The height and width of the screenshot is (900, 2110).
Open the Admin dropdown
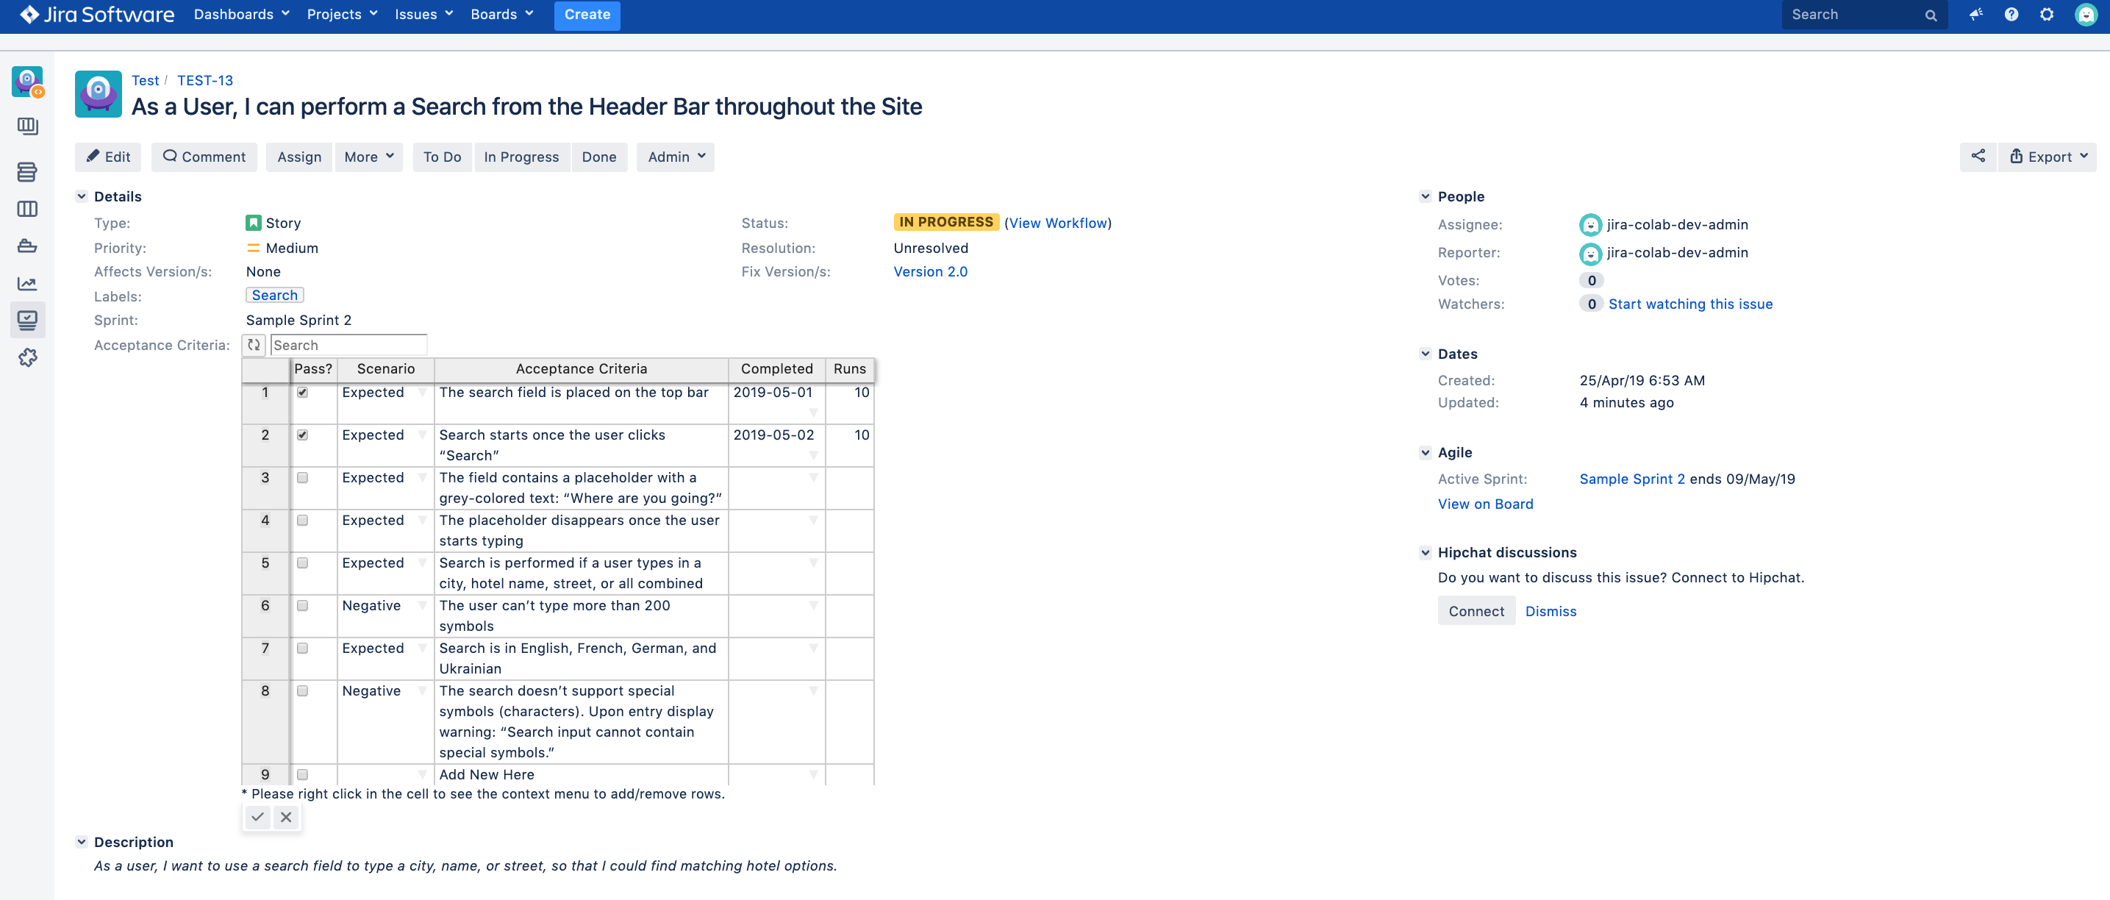point(676,157)
